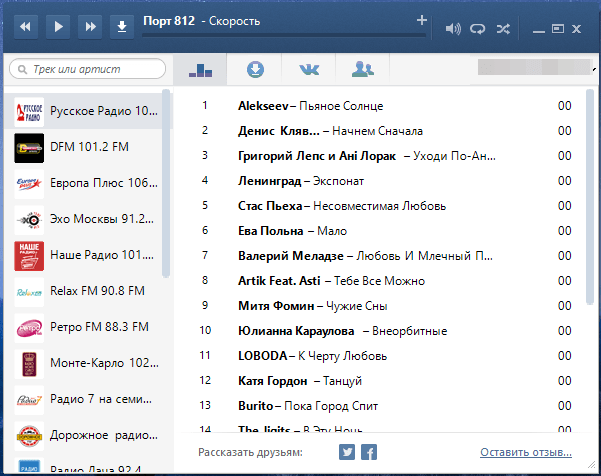Play Катя Гордон – Танцуй
This screenshot has height=476, width=601.
(381, 381)
